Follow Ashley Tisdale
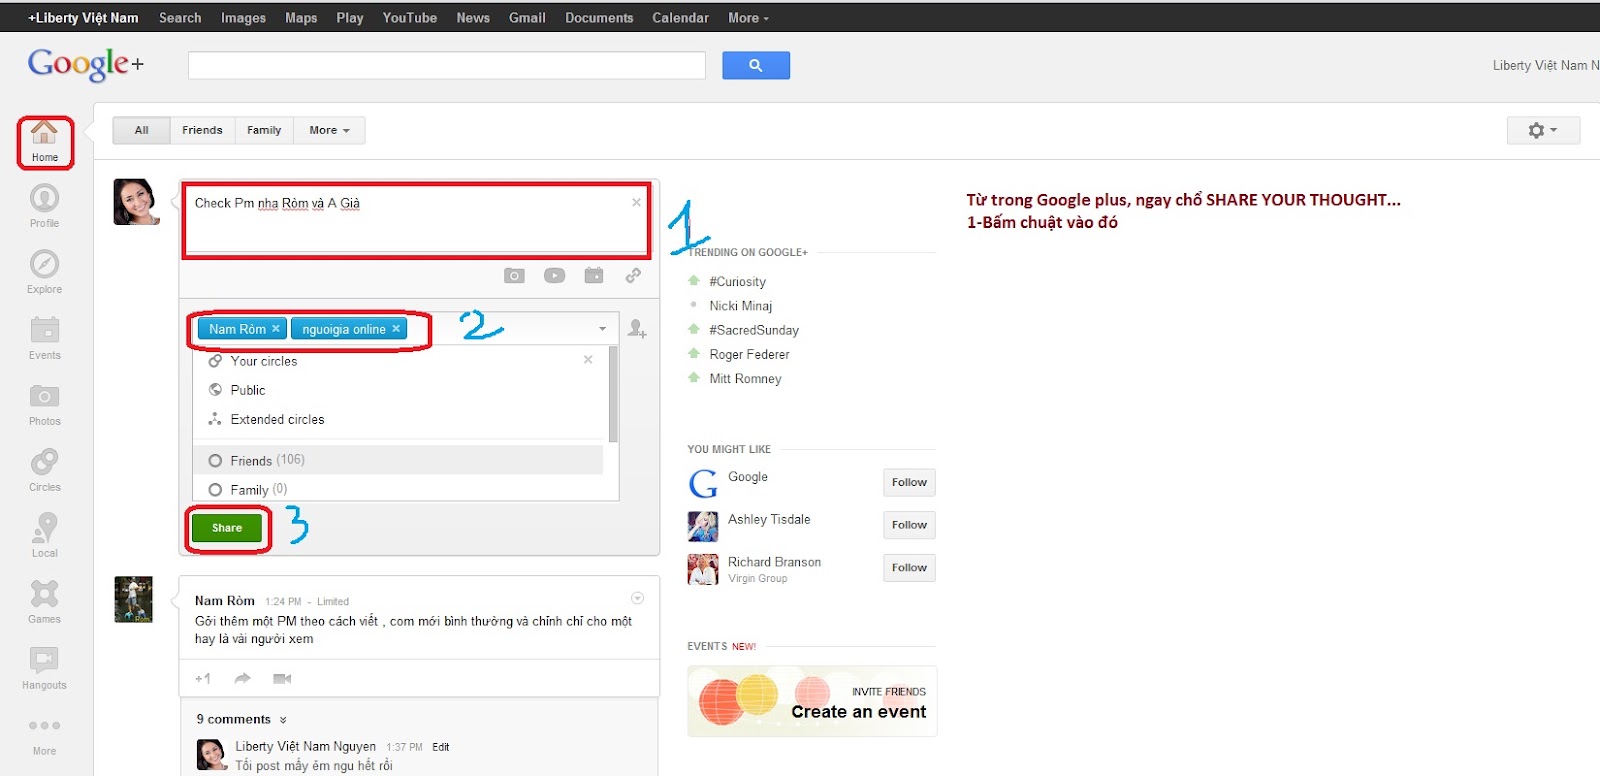The height and width of the screenshot is (776, 1600). click(x=909, y=525)
